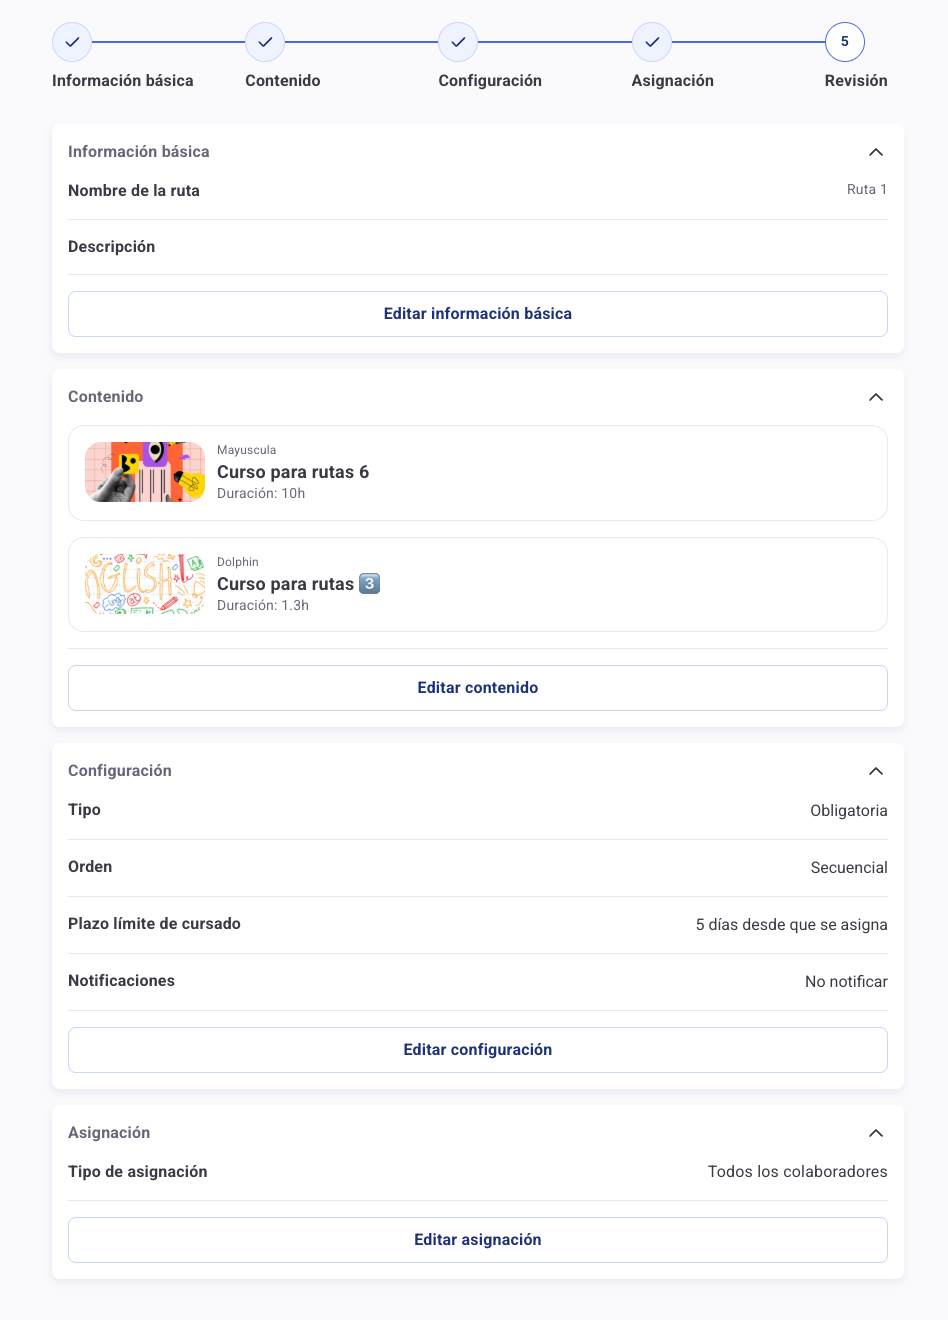This screenshot has height=1320, width=948.
Task: Open the Dolphin English course thumbnail
Action: click(145, 584)
